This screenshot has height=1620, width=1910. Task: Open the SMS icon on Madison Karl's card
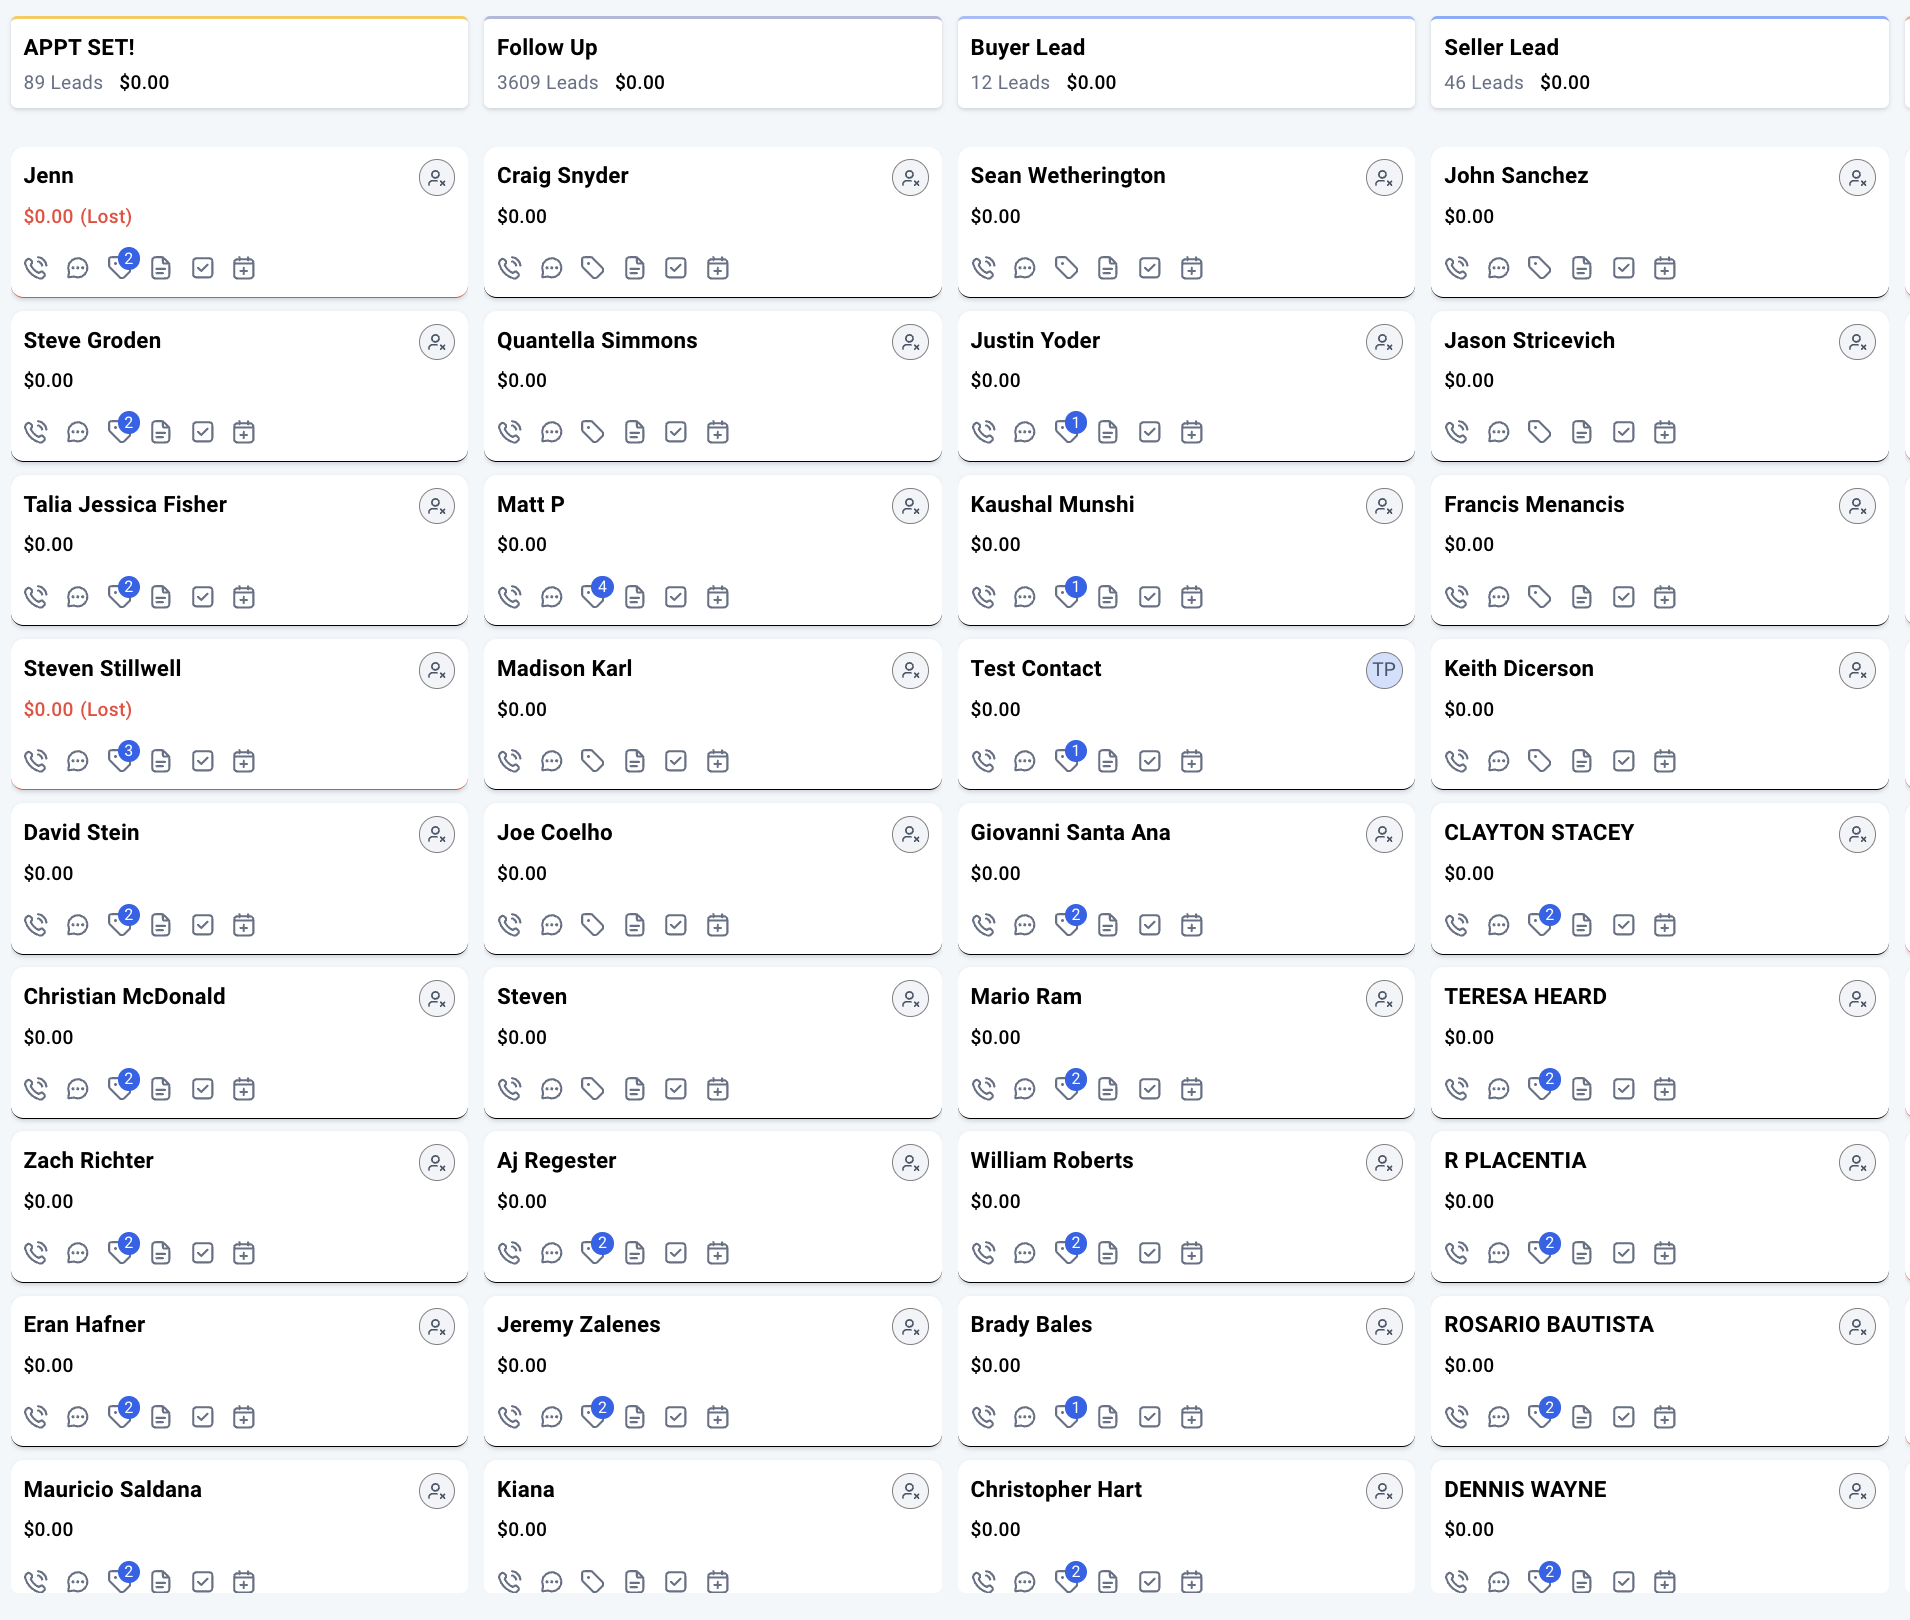551,761
